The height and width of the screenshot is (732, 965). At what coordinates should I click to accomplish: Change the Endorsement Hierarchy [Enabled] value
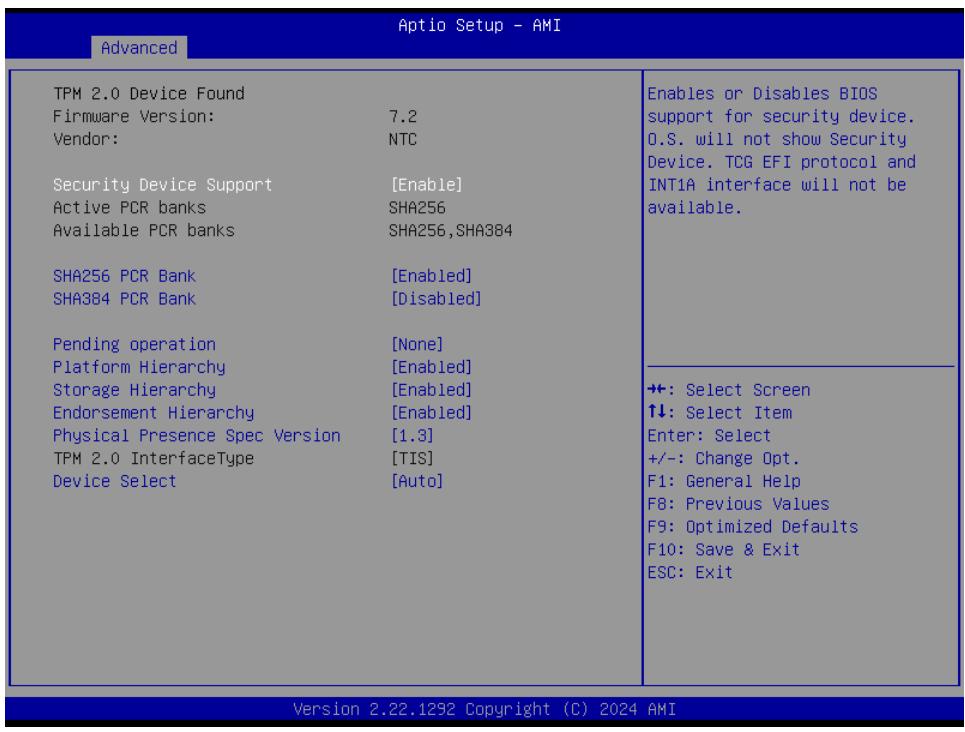[431, 412]
